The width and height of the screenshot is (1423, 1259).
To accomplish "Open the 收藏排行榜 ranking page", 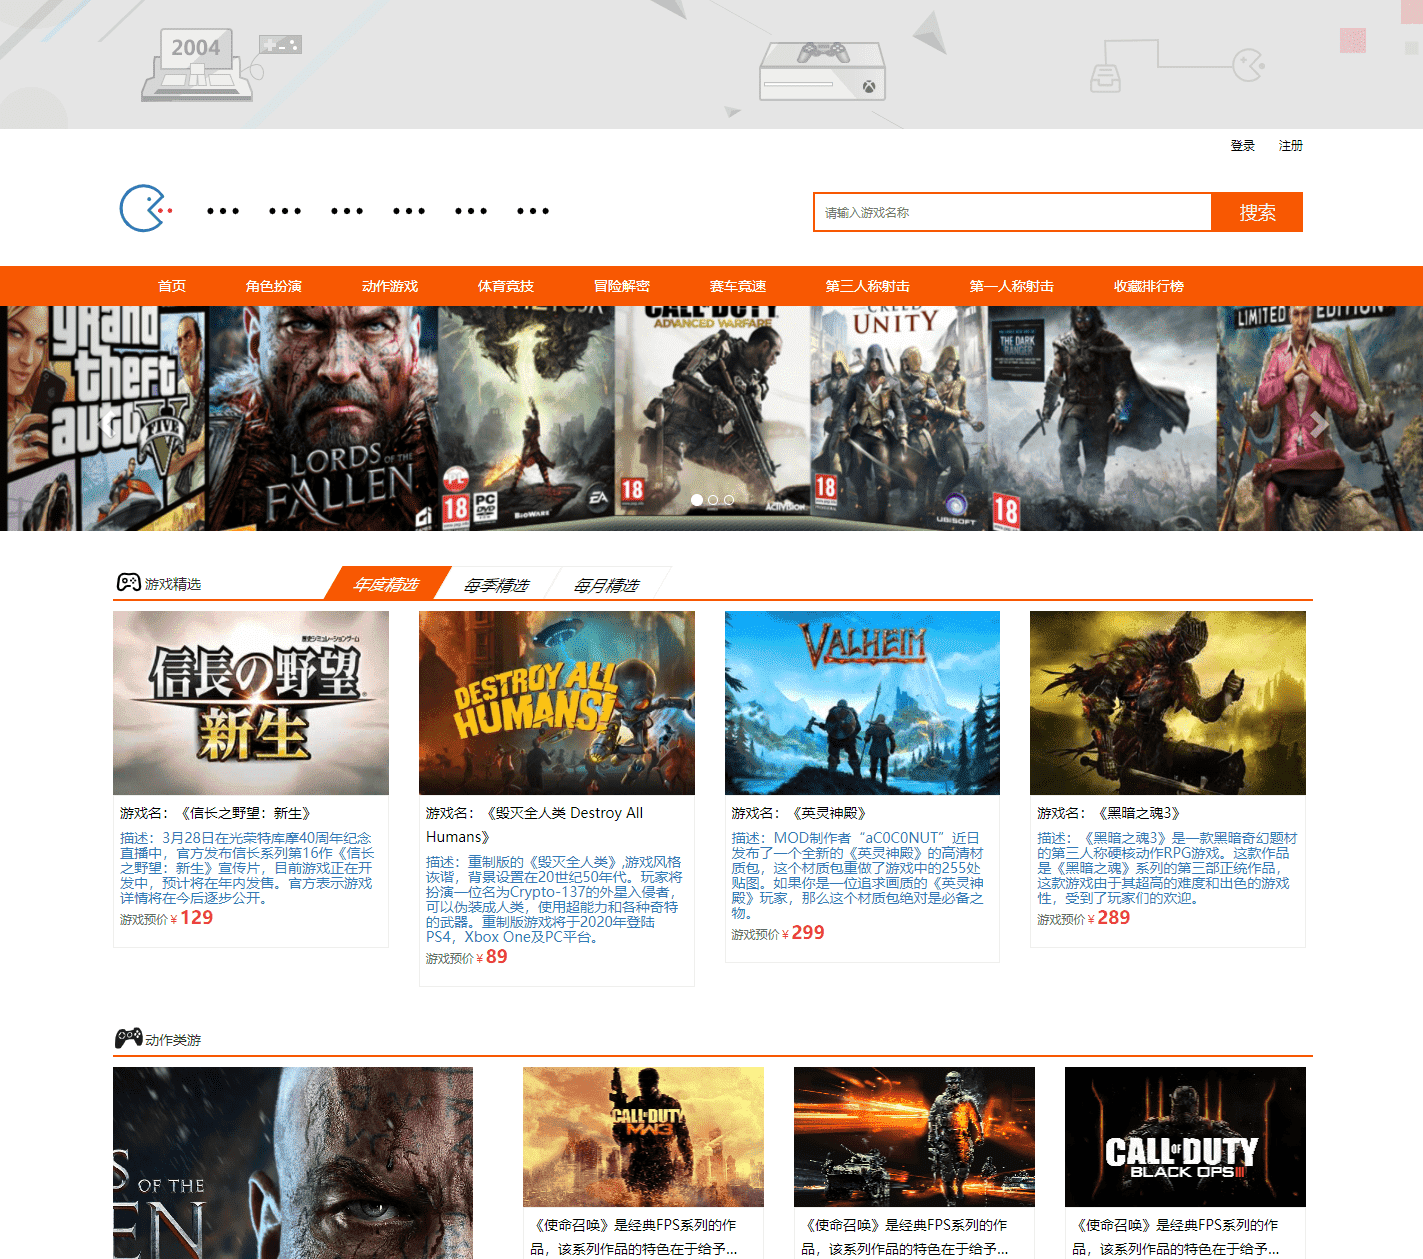I will pyautogui.click(x=1149, y=286).
